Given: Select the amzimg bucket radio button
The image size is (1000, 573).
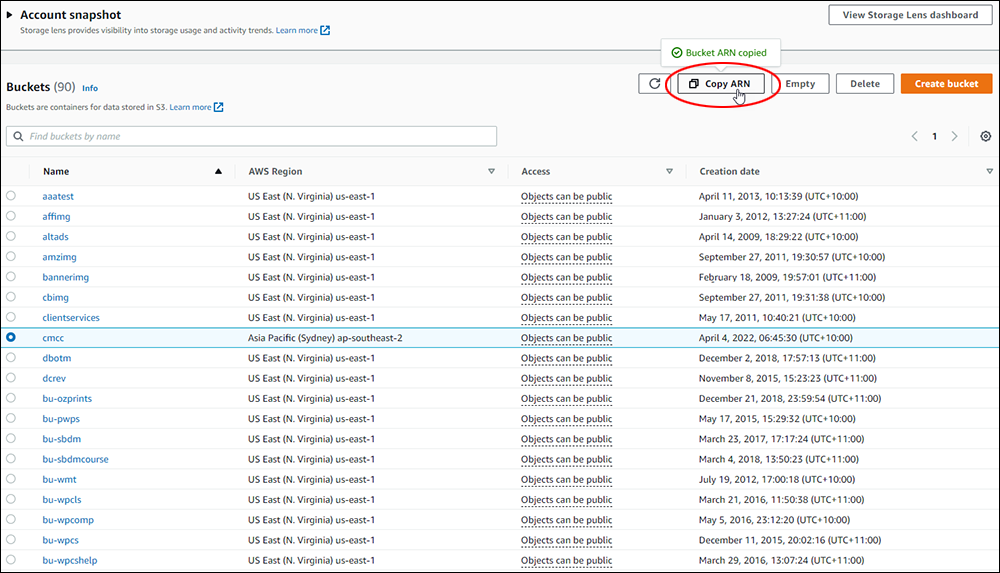Looking at the screenshot, I should [11, 256].
